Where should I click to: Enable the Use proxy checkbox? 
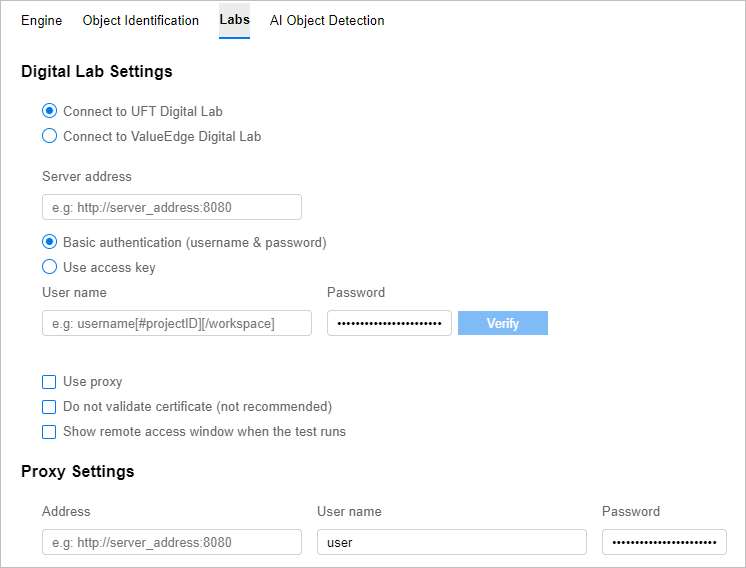pos(49,382)
